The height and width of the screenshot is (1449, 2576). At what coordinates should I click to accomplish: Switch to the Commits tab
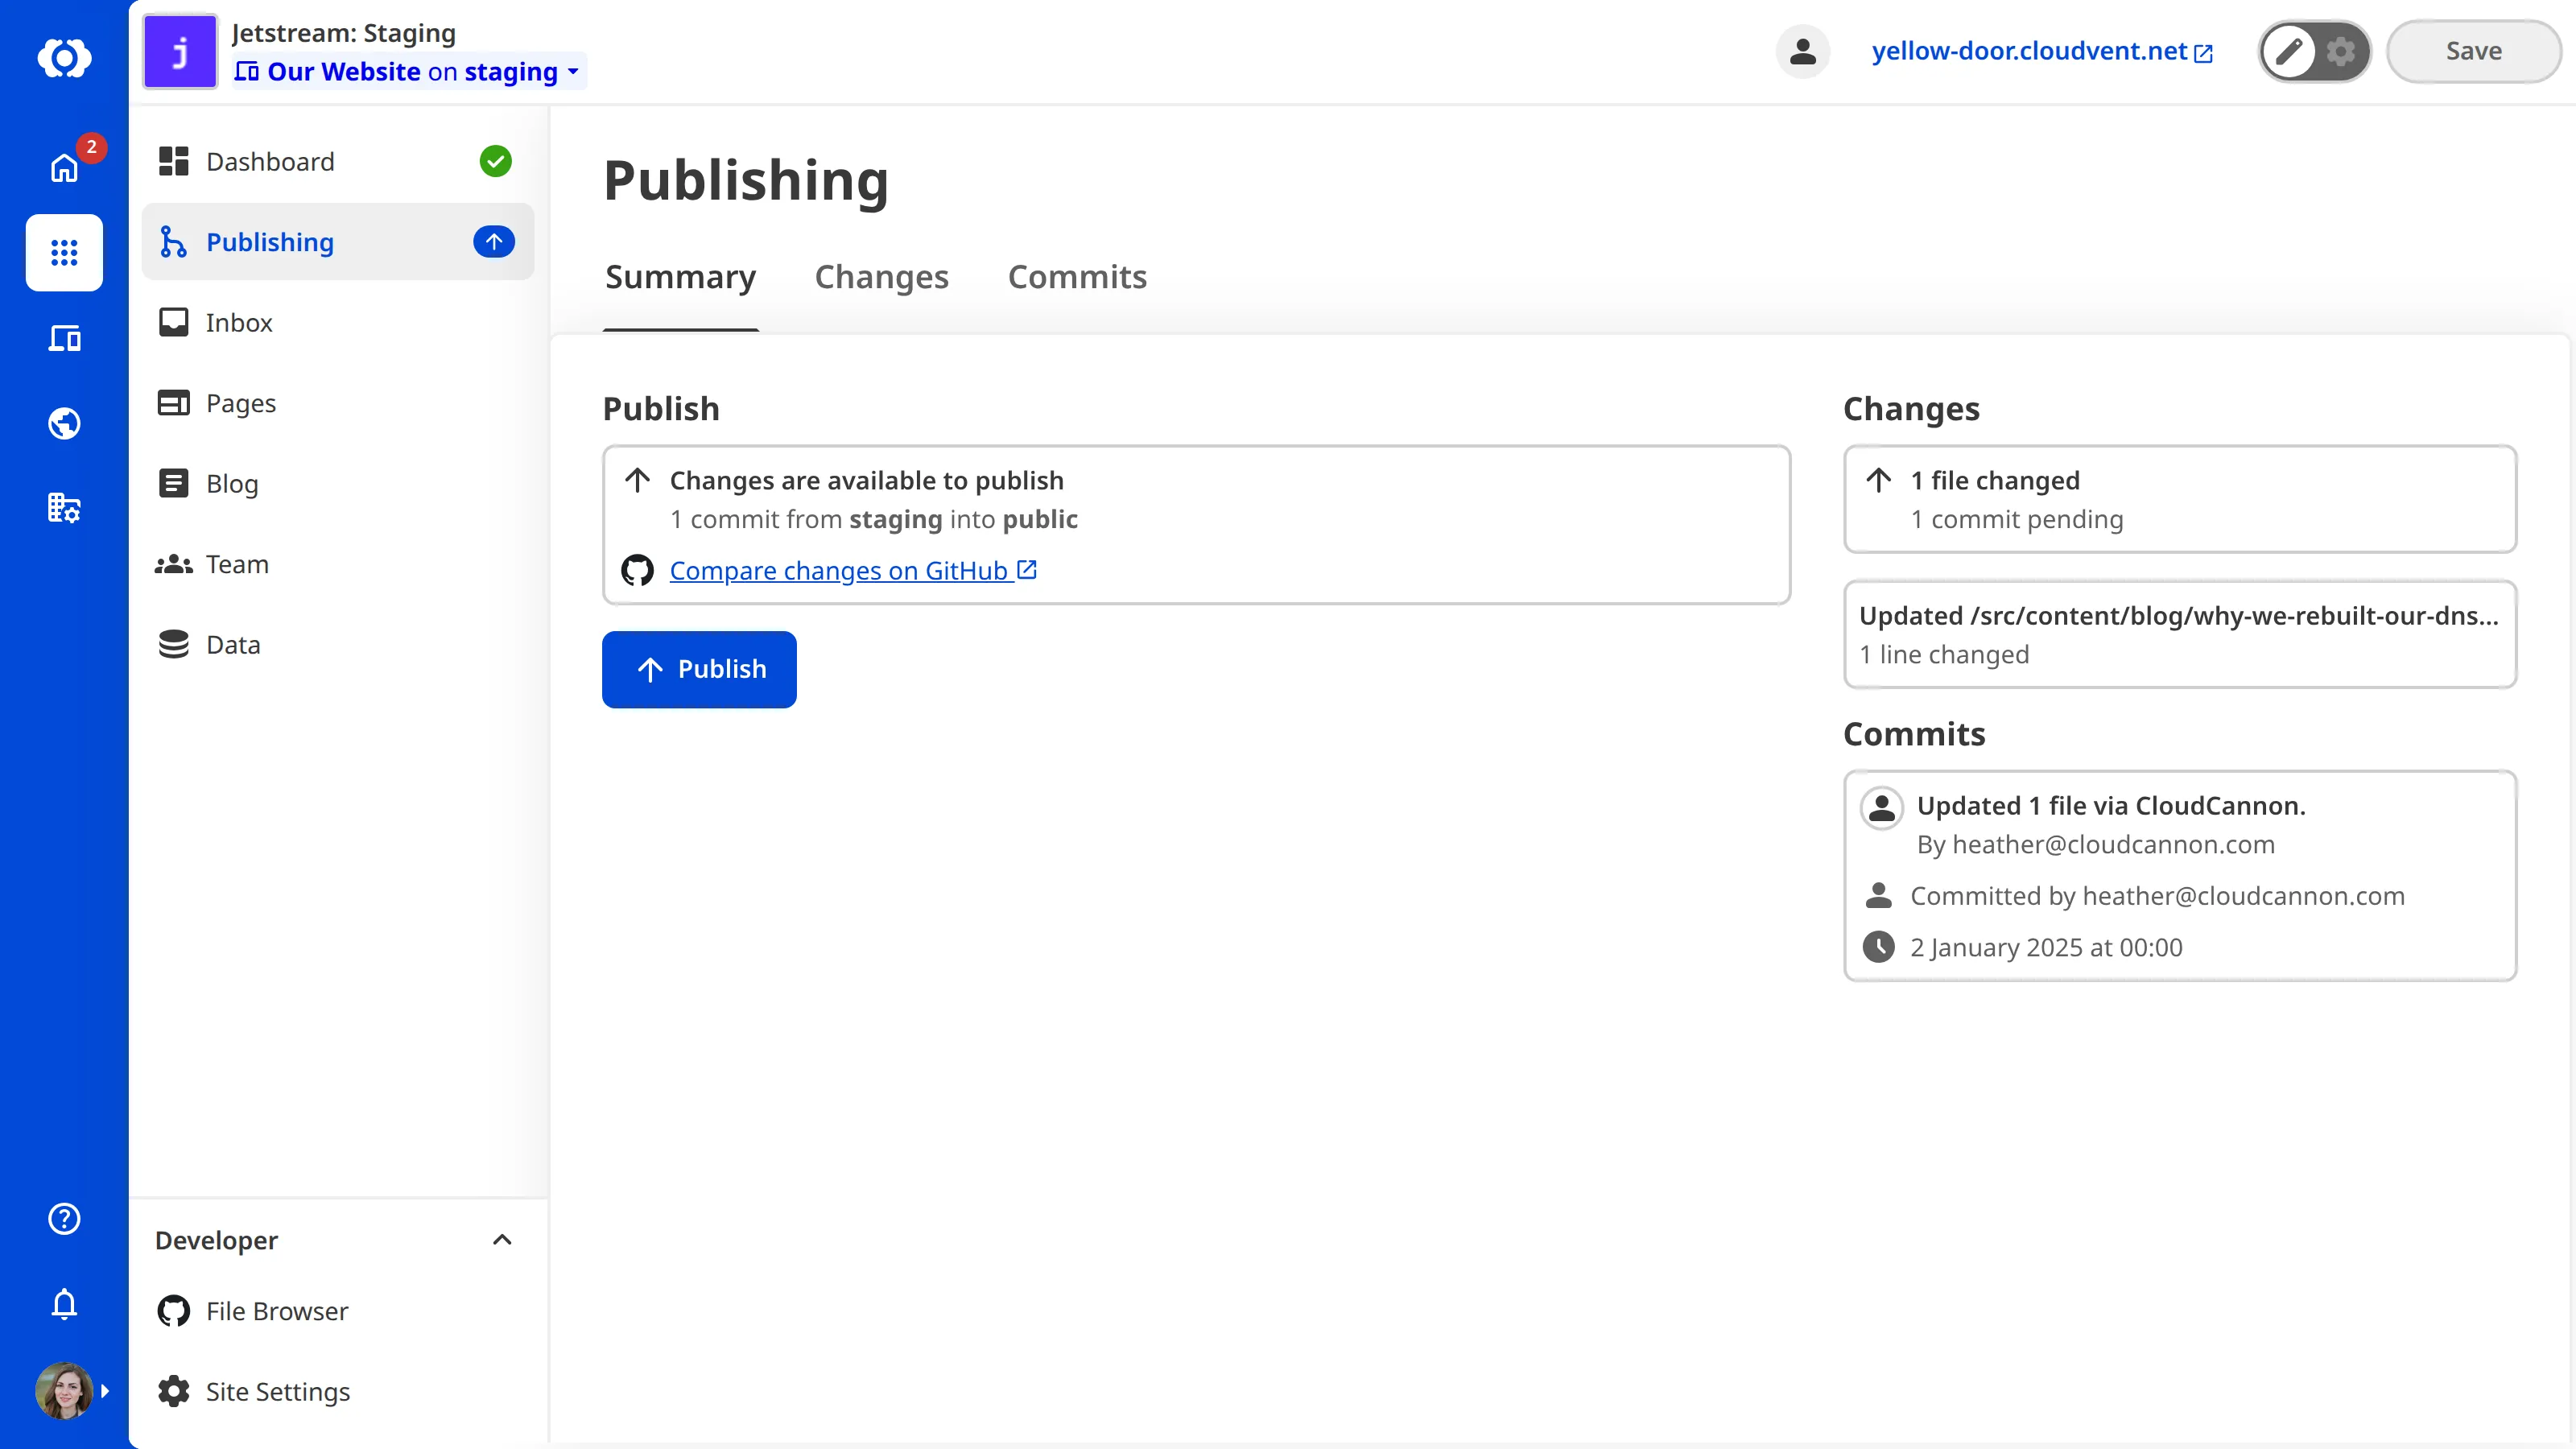pyautogui.click(x=1077, y=277)
